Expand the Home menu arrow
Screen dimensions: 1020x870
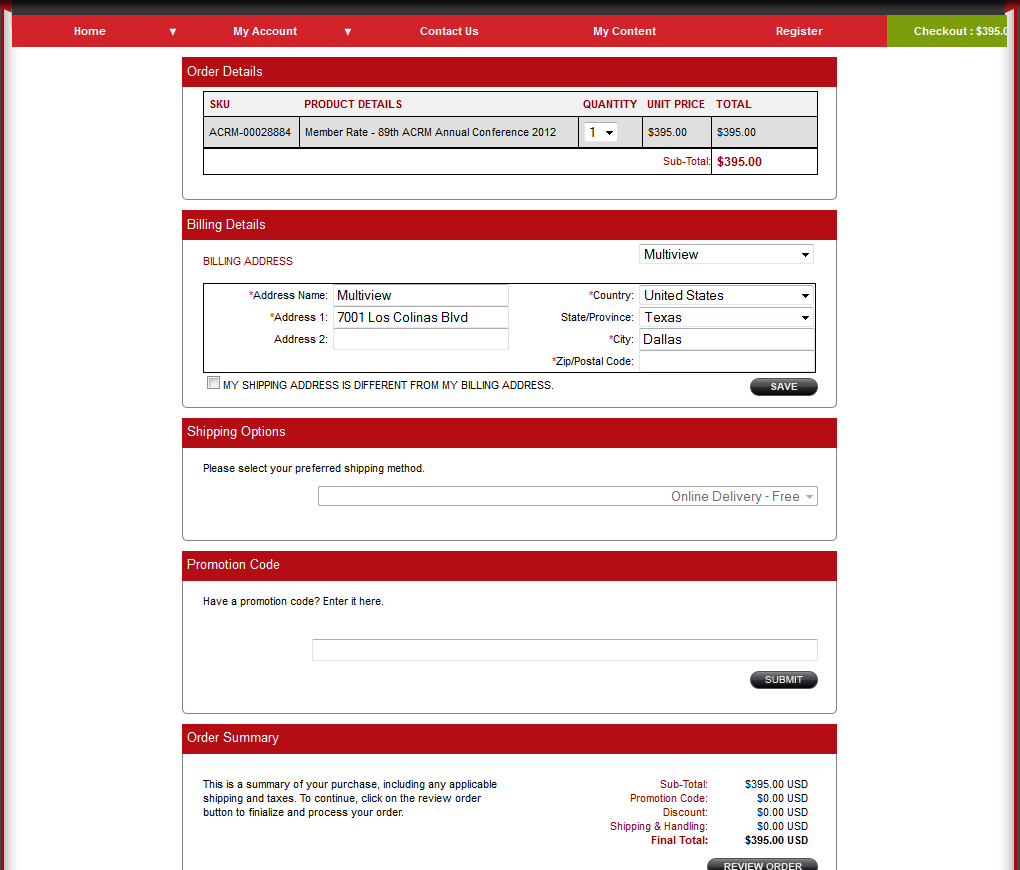pos(173,31)
